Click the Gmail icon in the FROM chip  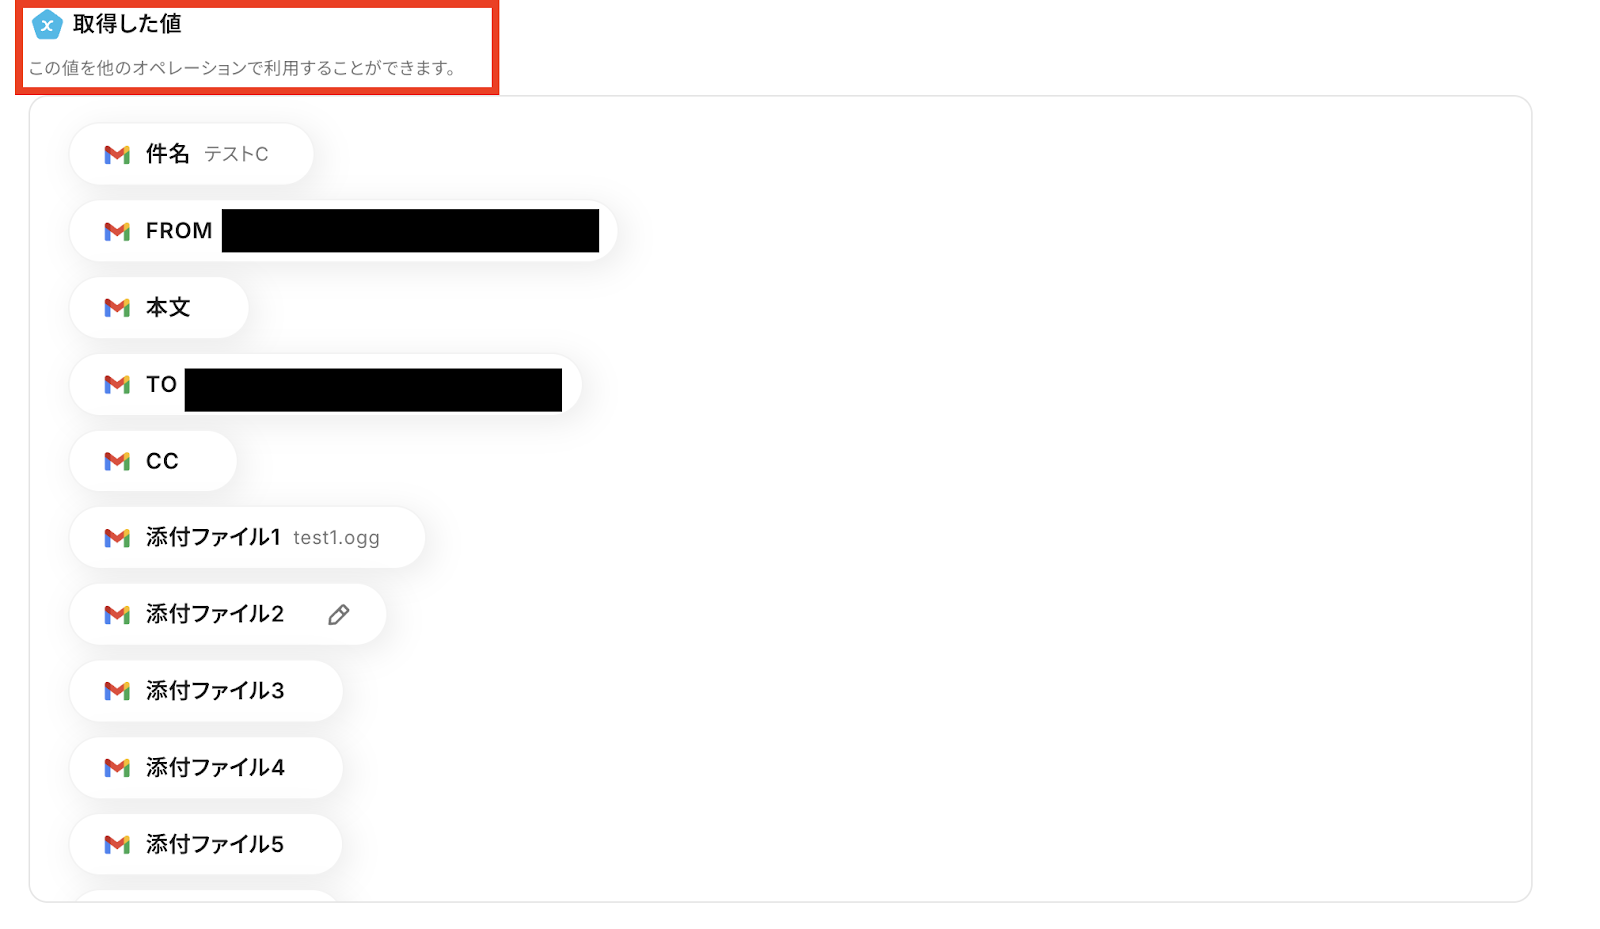pyautogui.click(x=117, y=231)
